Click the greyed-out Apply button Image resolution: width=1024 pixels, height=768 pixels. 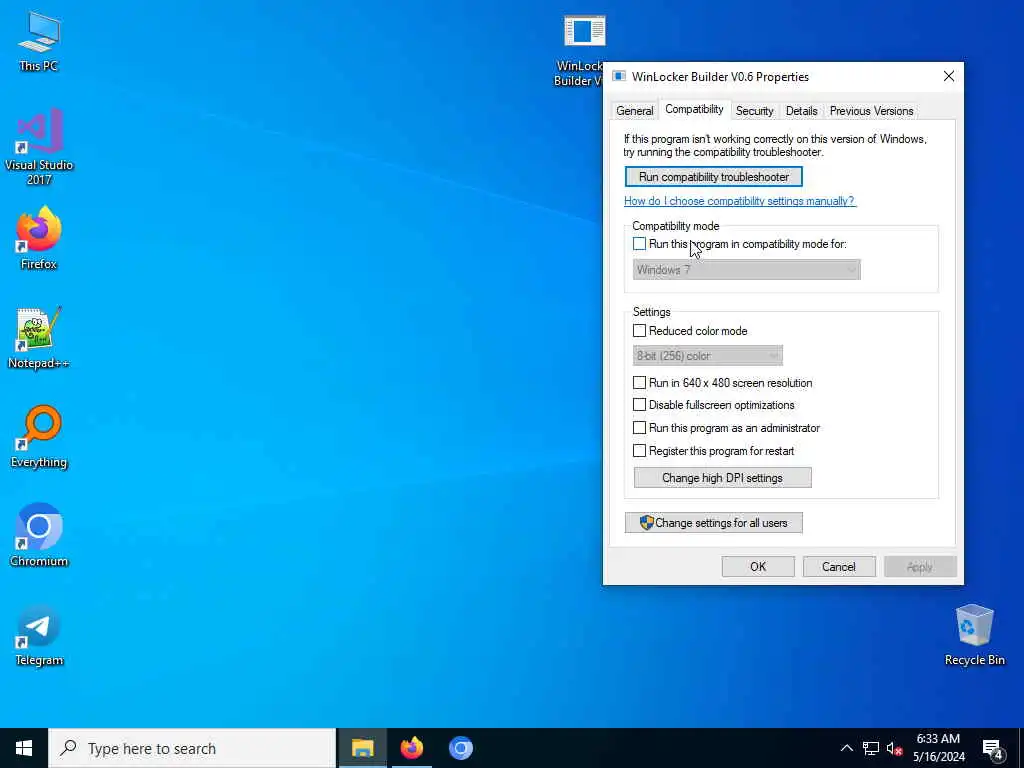[x=920, y=567]
